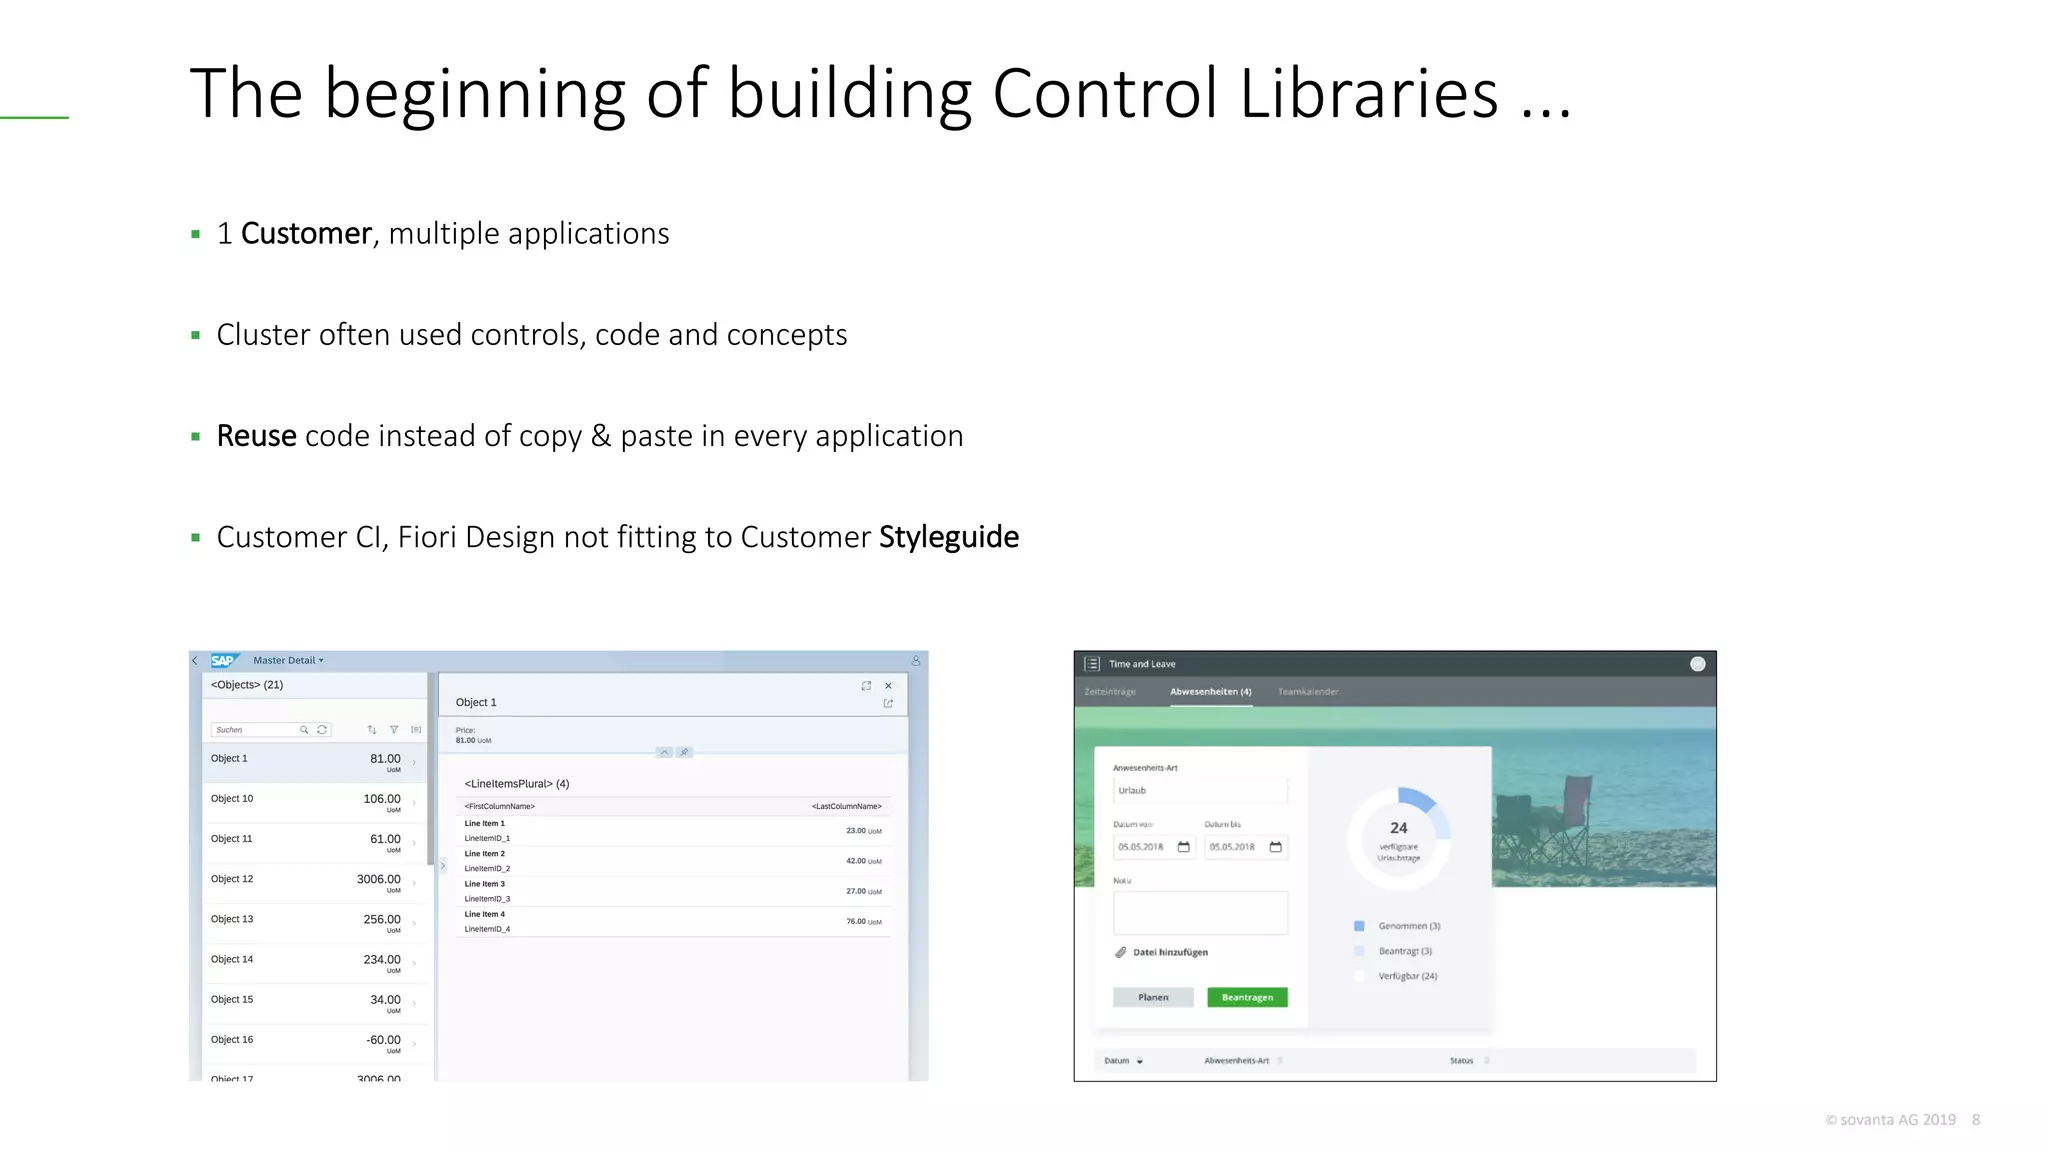Click the <LastColumnName> column header
Screen dimensions: 2048x1152
pos(846,806)
